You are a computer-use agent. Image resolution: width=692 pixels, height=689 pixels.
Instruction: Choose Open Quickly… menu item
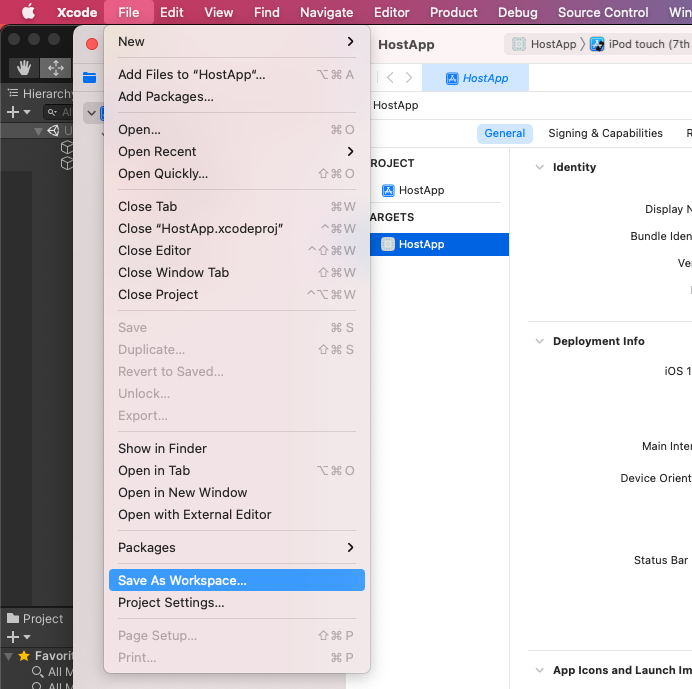[237, 174]
